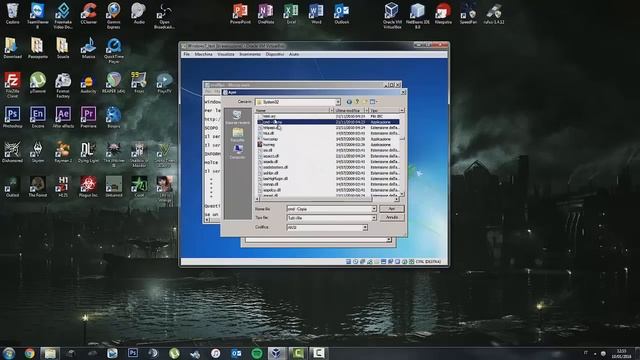The image size is (640, 360).
Task: Select recent places icon in Apri dialog sidebar
Action: [238, 117]
